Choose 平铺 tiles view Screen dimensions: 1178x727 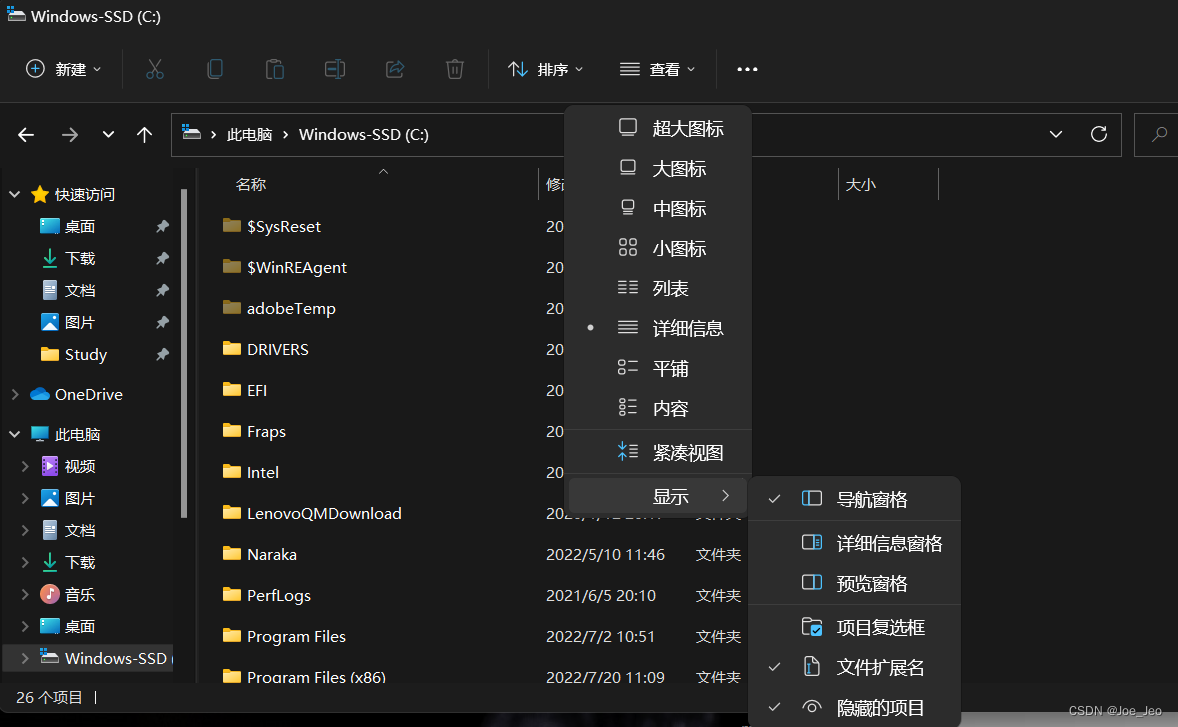click(x=658, y=368)
